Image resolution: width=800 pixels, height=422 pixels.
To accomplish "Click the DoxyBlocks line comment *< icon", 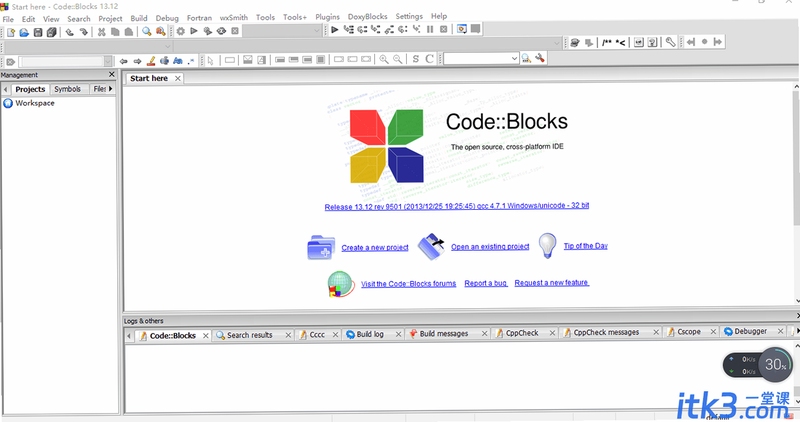I will point(620,42).
